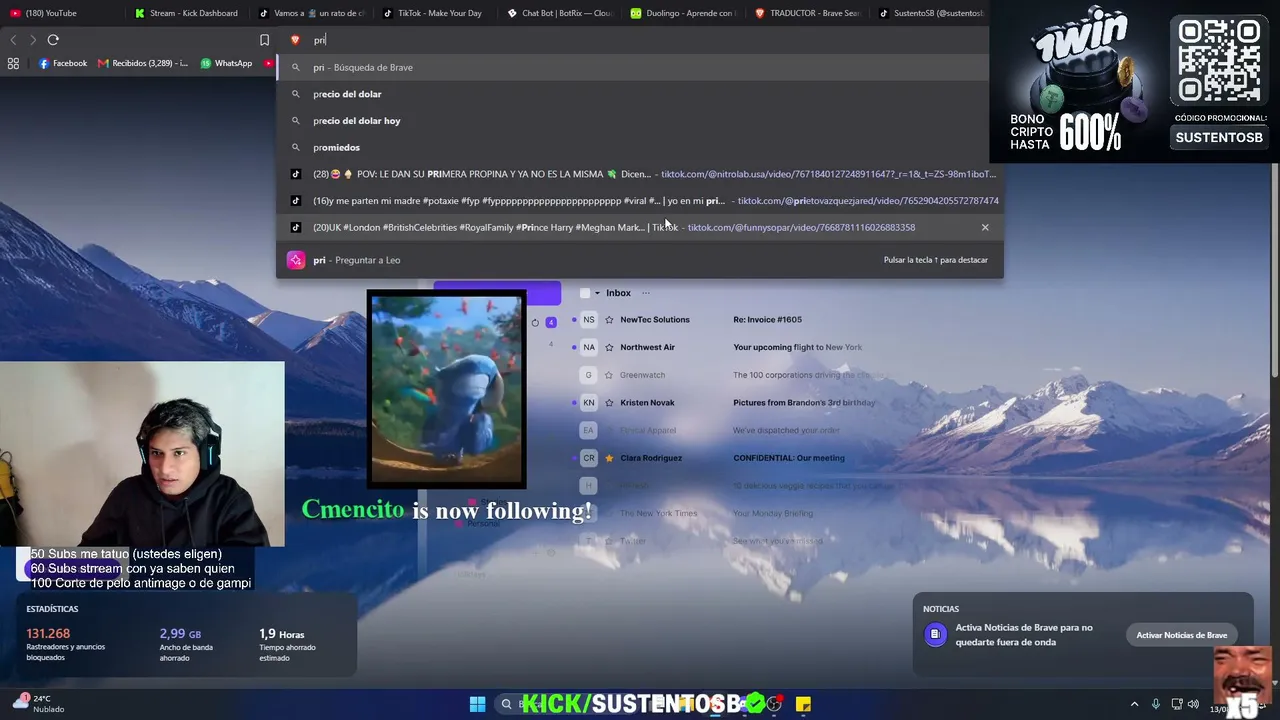Switch to the Duolingo tab
This screenshot has height=720, width=1280.
coord(682,13)
